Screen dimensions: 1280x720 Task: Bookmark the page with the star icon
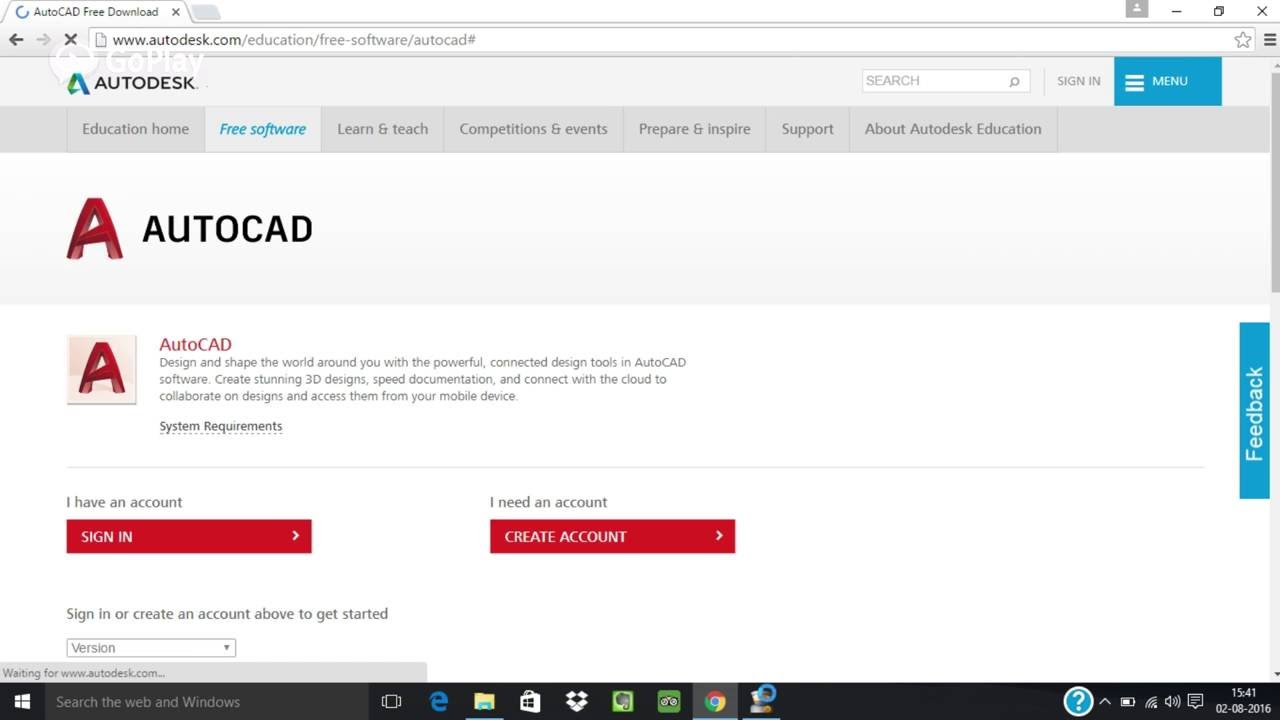point(1243,40)
